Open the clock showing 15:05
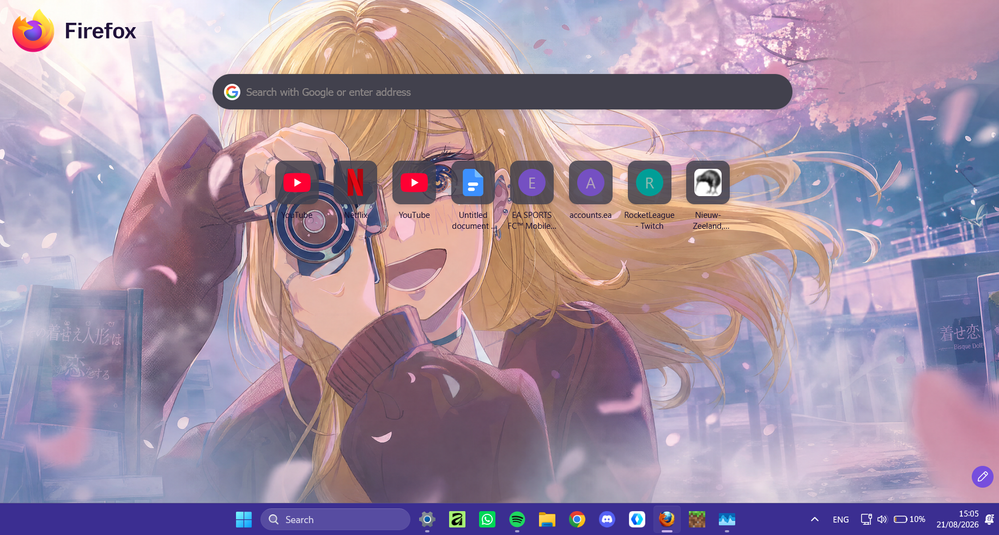The height and width of the screenshot is (535, 999). coord(959,519)
